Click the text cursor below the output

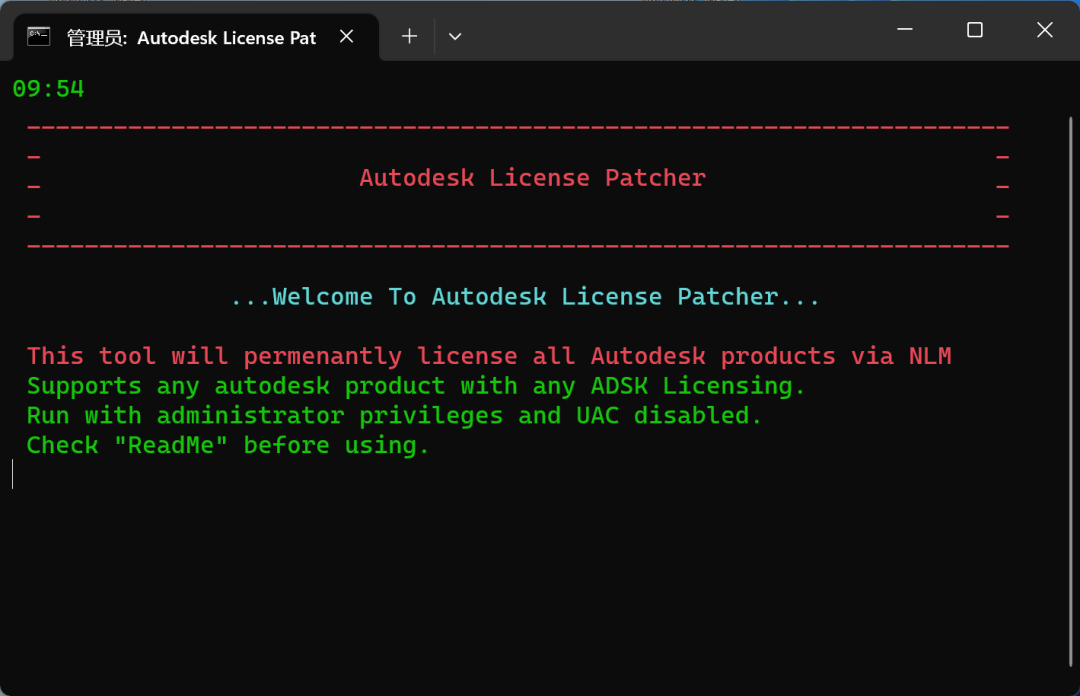click(13, 474)
